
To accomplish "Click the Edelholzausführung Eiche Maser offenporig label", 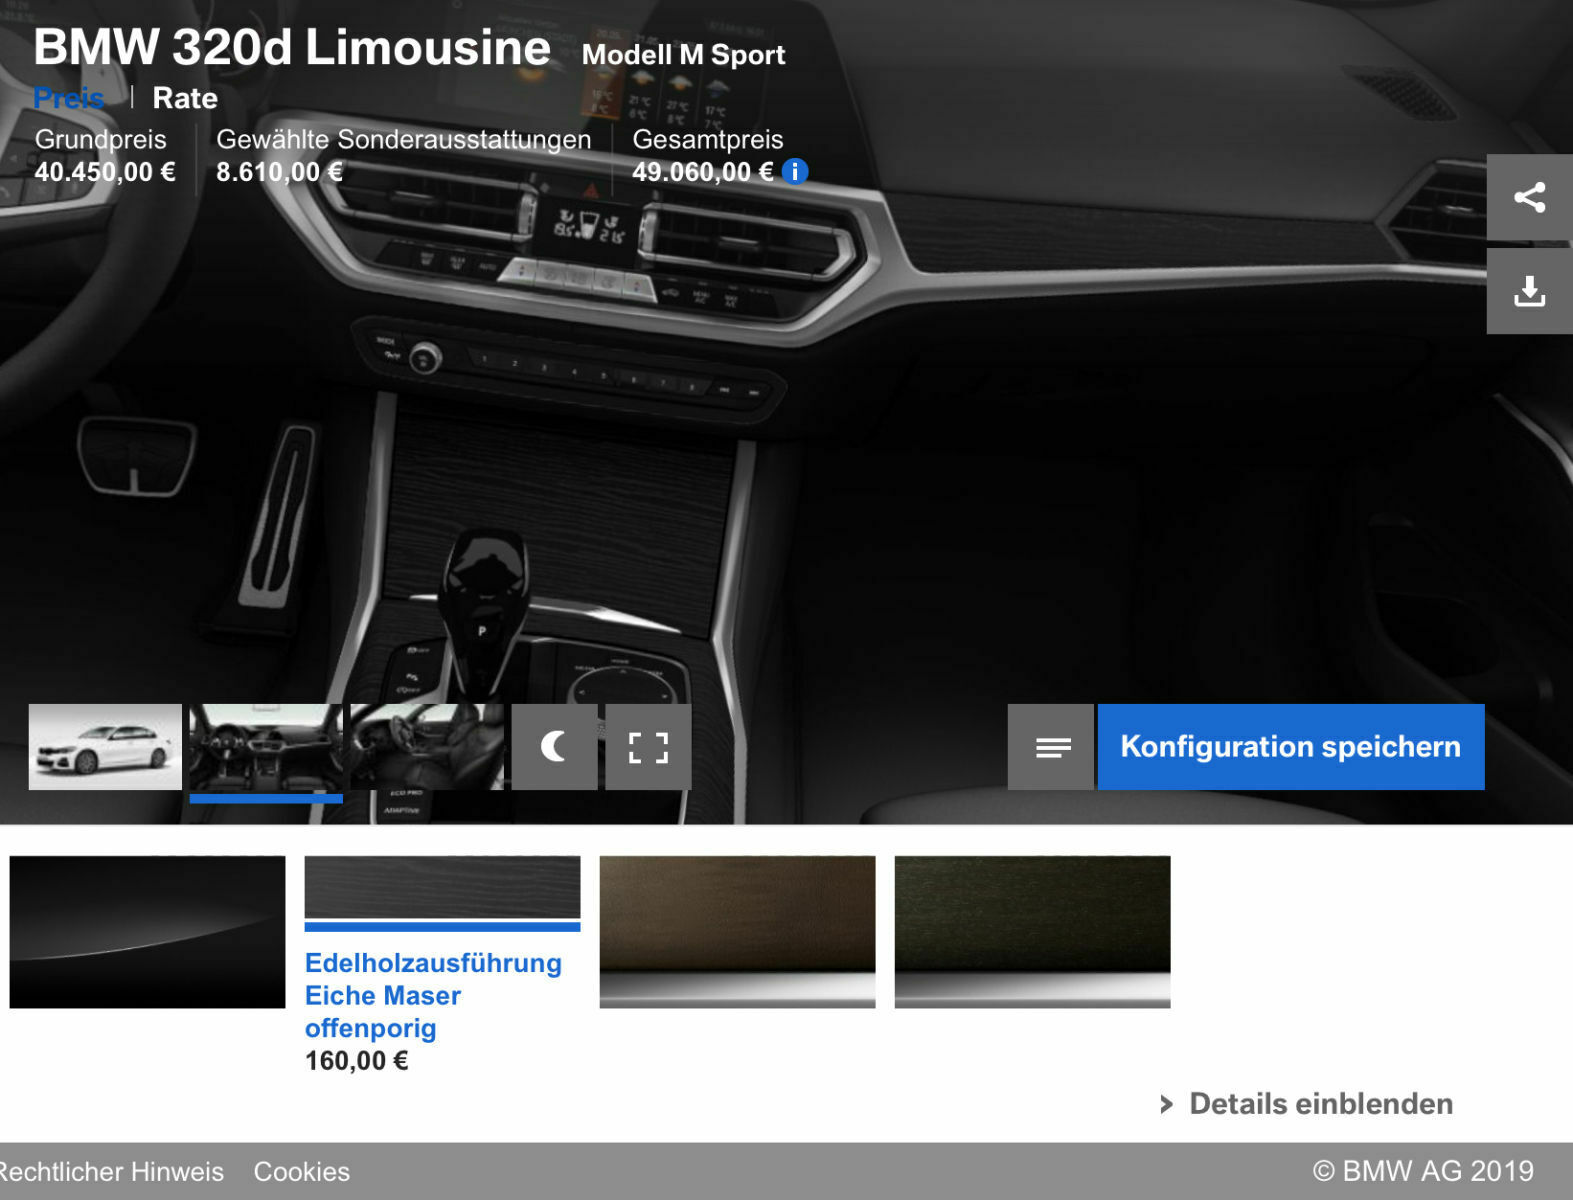I will pyautogui.click(x=433, y=995).
